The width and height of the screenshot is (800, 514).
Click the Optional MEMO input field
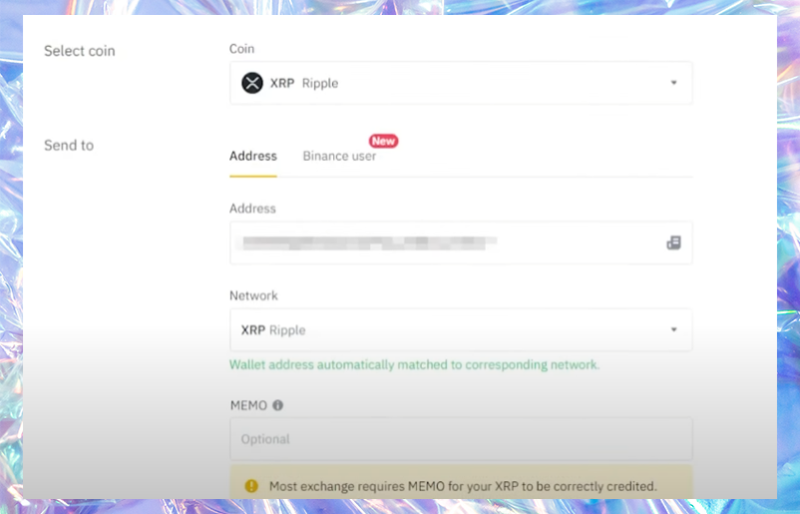pyautogui.click(x=461, y=439)
